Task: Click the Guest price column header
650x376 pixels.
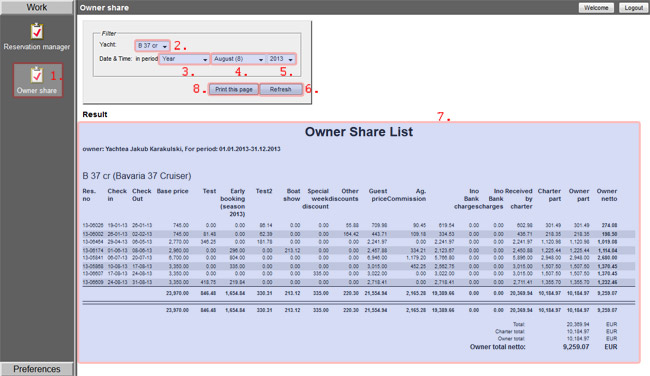Action: (378, 195)
